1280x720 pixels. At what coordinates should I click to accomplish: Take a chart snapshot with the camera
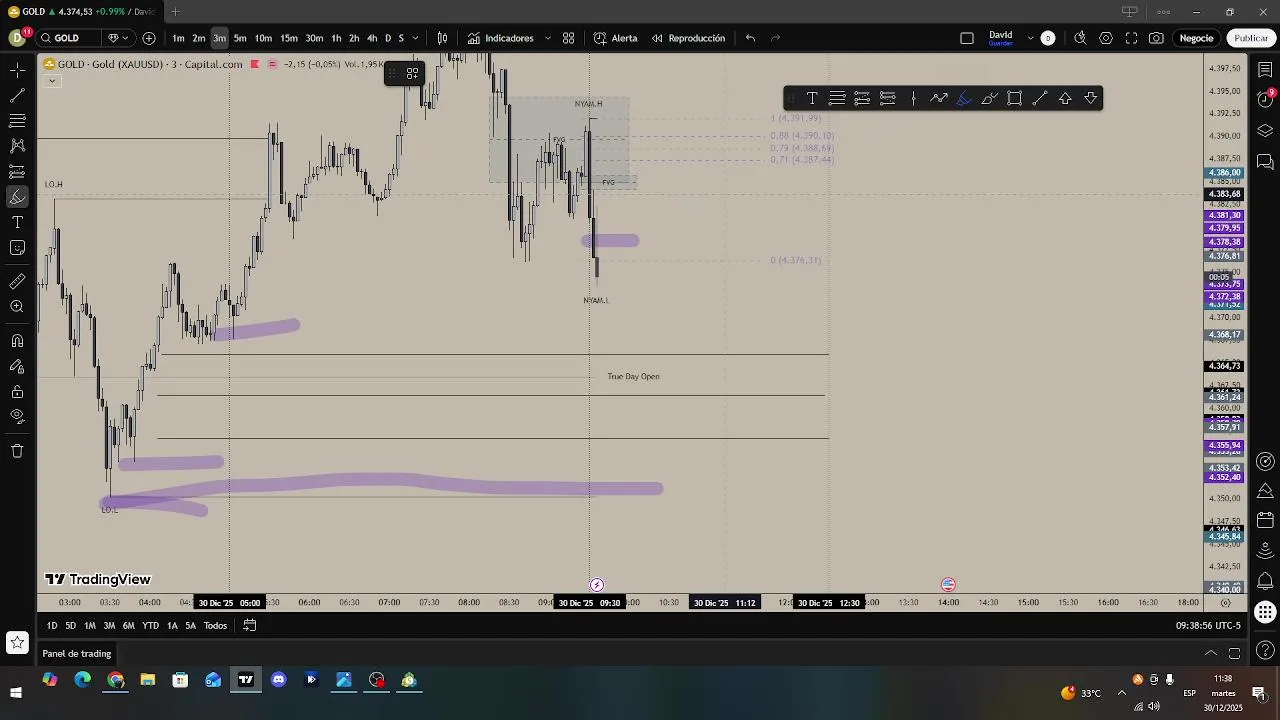pos(1156,38)
